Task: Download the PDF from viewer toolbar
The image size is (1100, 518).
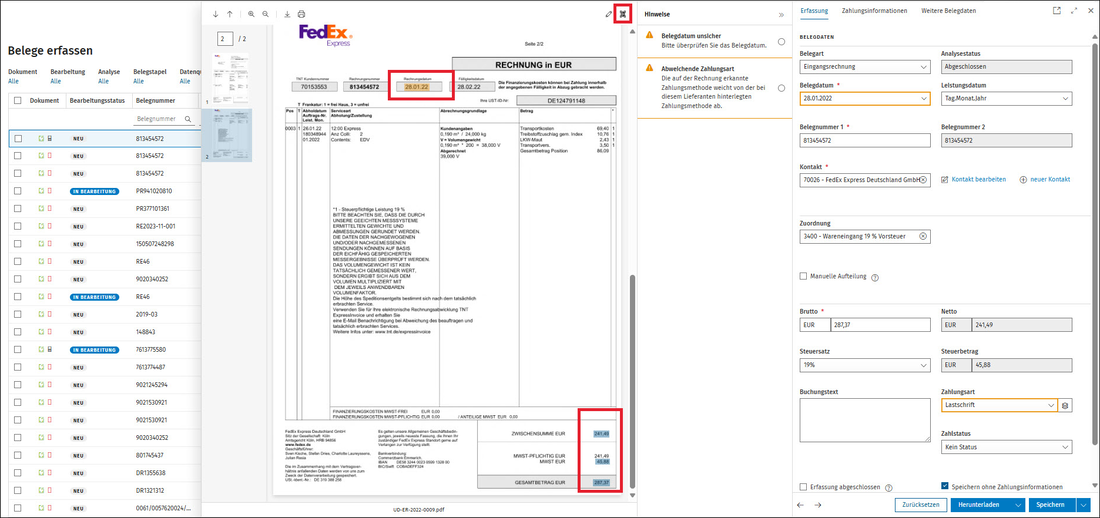Action: (287, 14)
